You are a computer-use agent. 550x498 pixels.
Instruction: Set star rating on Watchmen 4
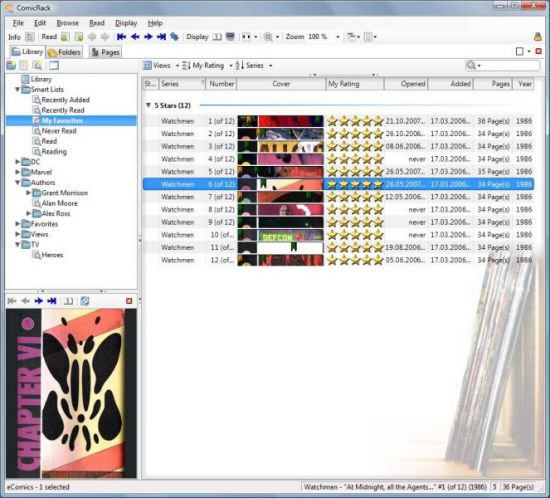coord(355,159)
